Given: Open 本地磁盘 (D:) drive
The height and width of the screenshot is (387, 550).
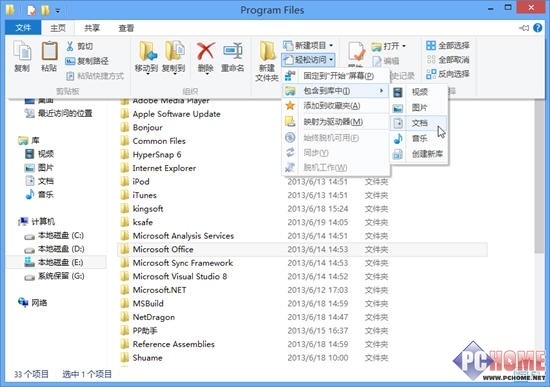Looking at the screenshot, I should point(54,249).
